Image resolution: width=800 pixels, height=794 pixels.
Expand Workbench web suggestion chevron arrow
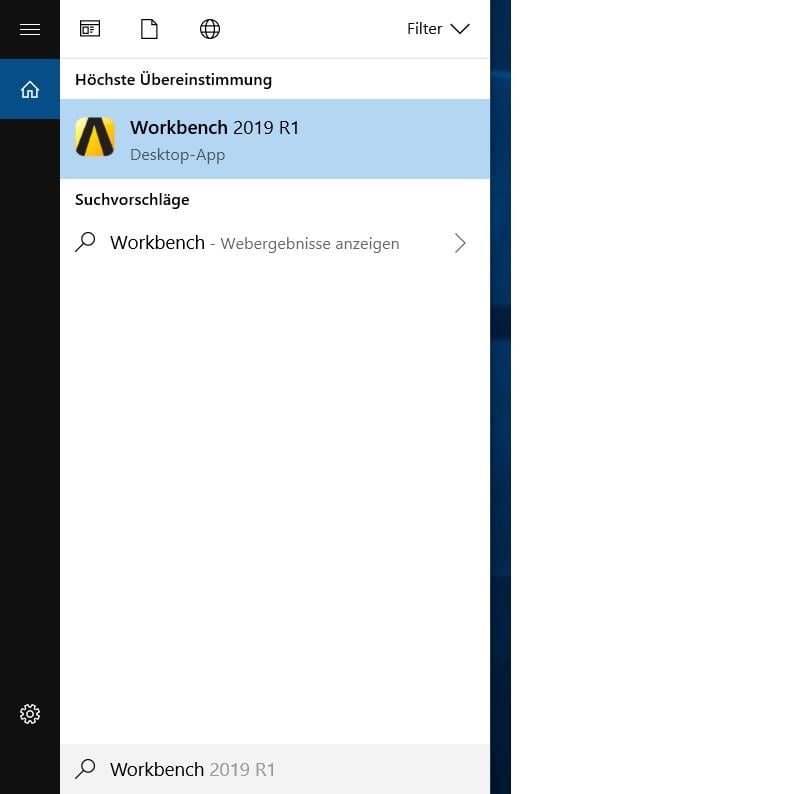(x=460, y=243)
